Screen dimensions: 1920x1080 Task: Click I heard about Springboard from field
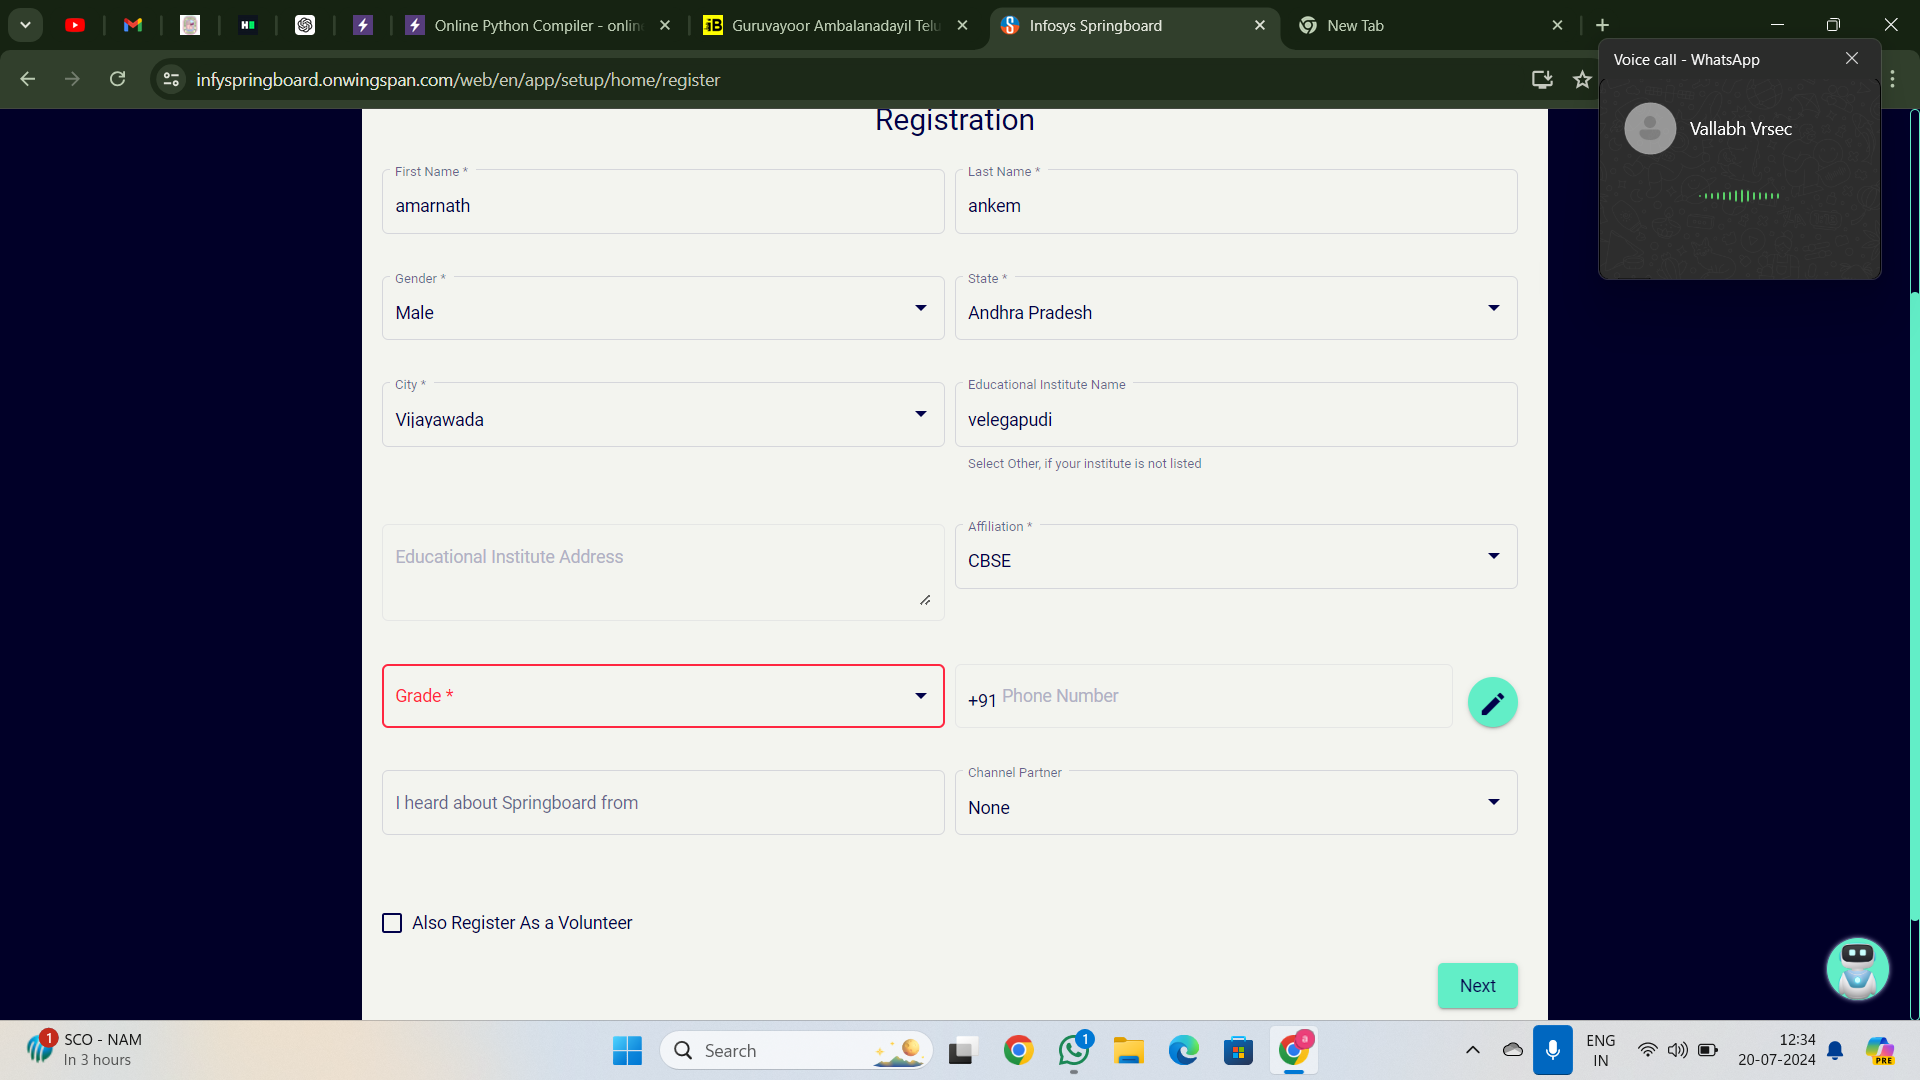(x=663, y=803)
